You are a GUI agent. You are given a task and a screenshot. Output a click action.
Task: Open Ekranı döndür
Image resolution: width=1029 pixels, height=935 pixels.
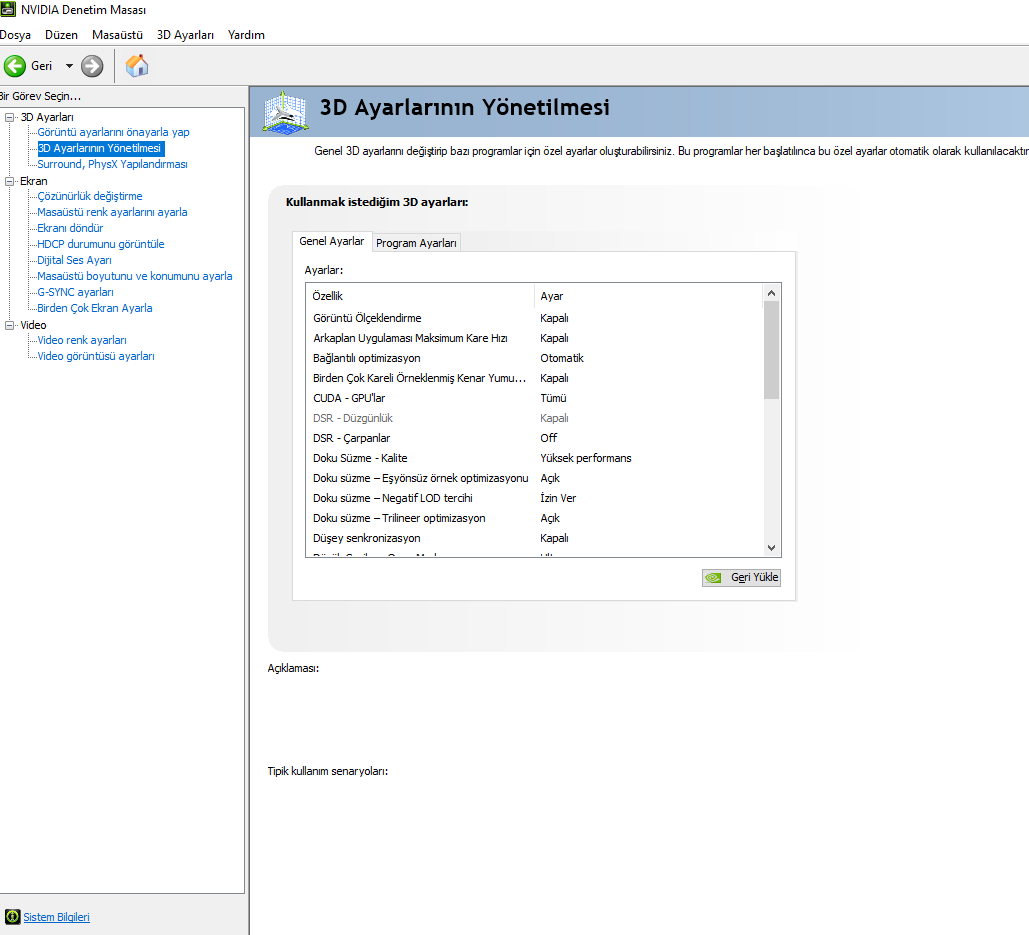70,228
